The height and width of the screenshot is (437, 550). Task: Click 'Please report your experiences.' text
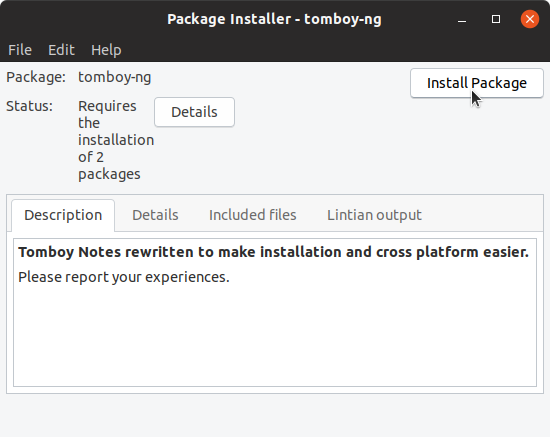tap(124, 277)
